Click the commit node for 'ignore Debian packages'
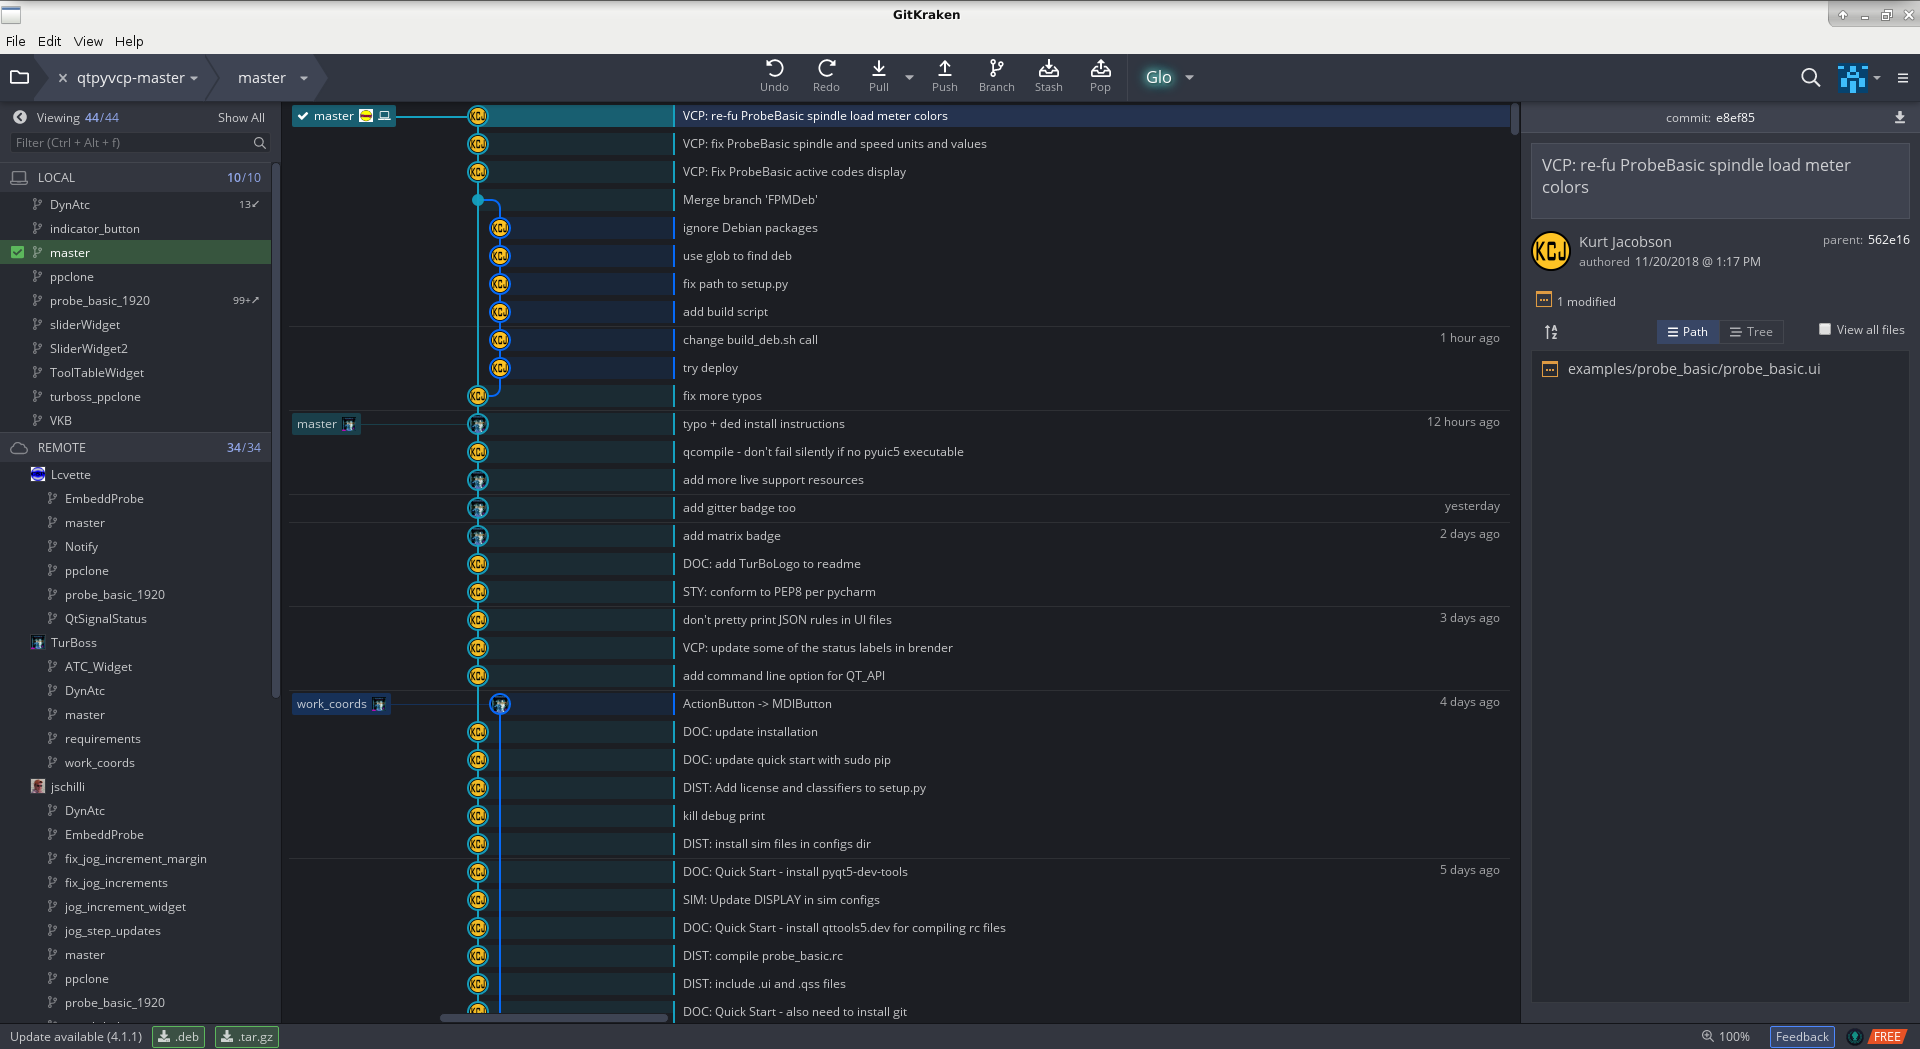Viewport: 1920px width, 1049px height. 500,228
